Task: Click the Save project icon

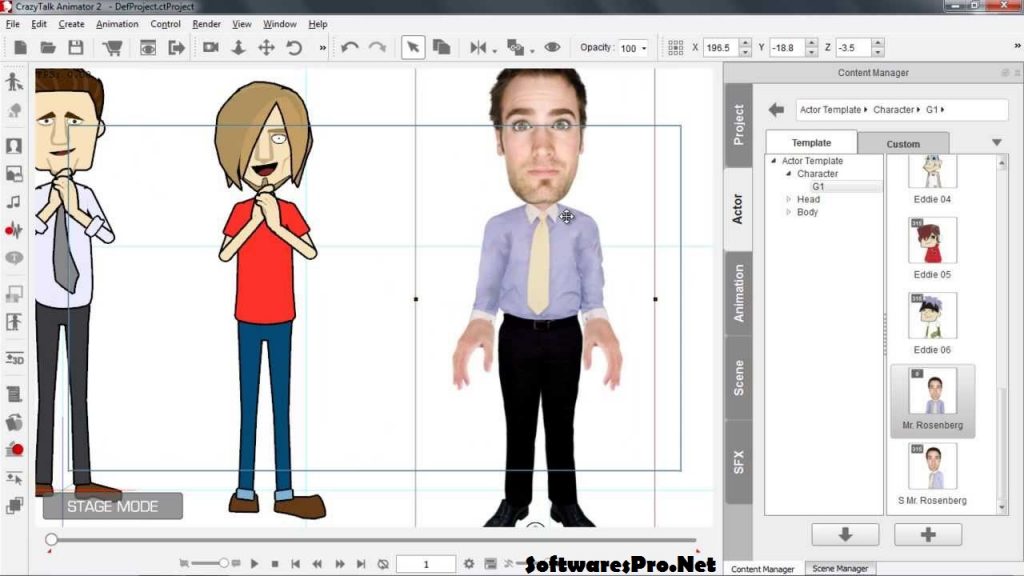Action: [x=75, y=46]
